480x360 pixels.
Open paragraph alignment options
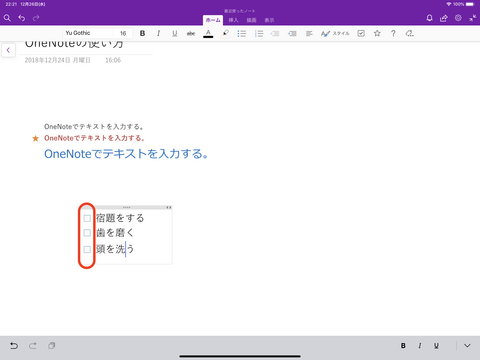309,33
